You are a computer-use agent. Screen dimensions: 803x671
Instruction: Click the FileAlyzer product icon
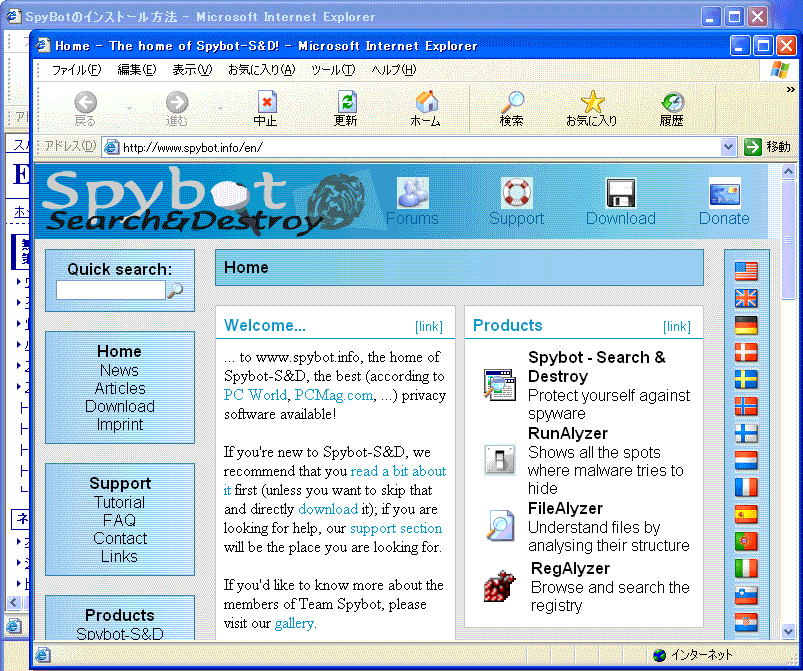point(500,525)
